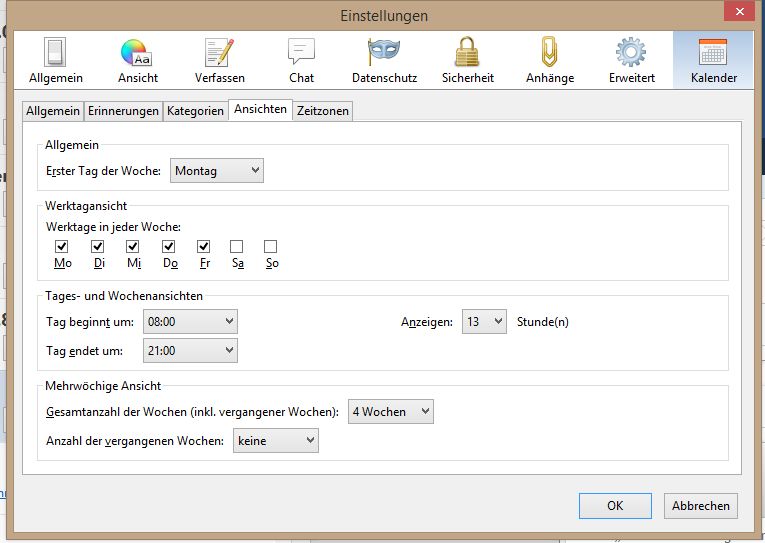This screenshot has height=543, width=765.
Task: Expand the Tag beginnt um dropdown
Action: 190,322
